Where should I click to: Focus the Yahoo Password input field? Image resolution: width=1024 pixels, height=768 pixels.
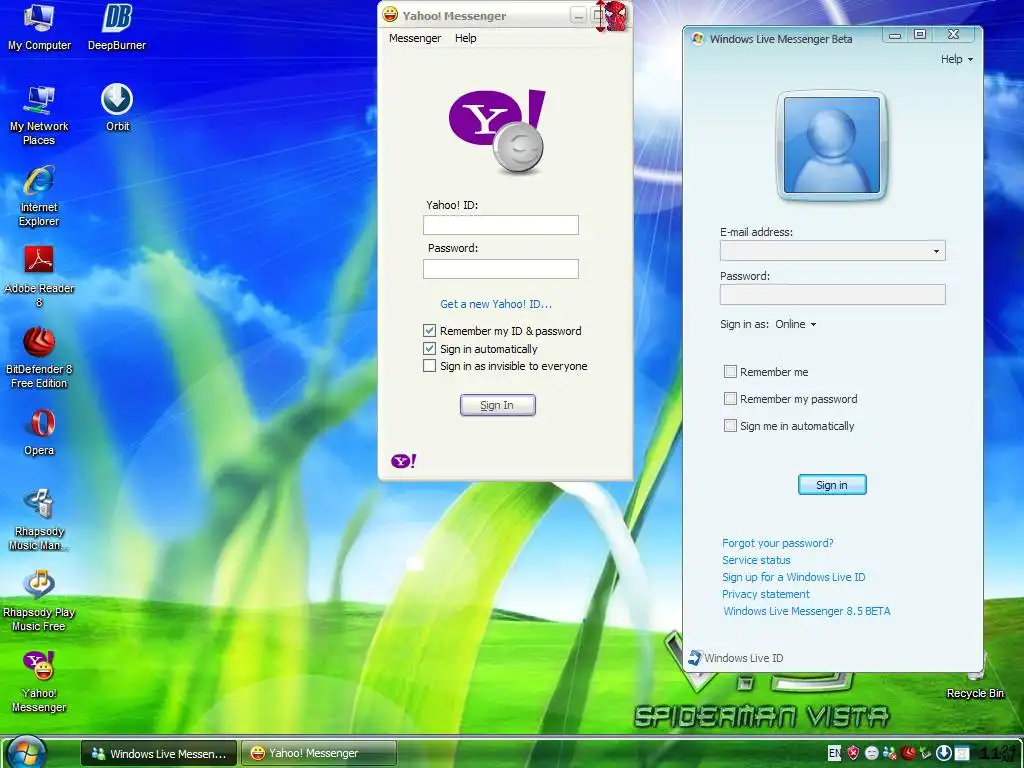tap(500, 269)
